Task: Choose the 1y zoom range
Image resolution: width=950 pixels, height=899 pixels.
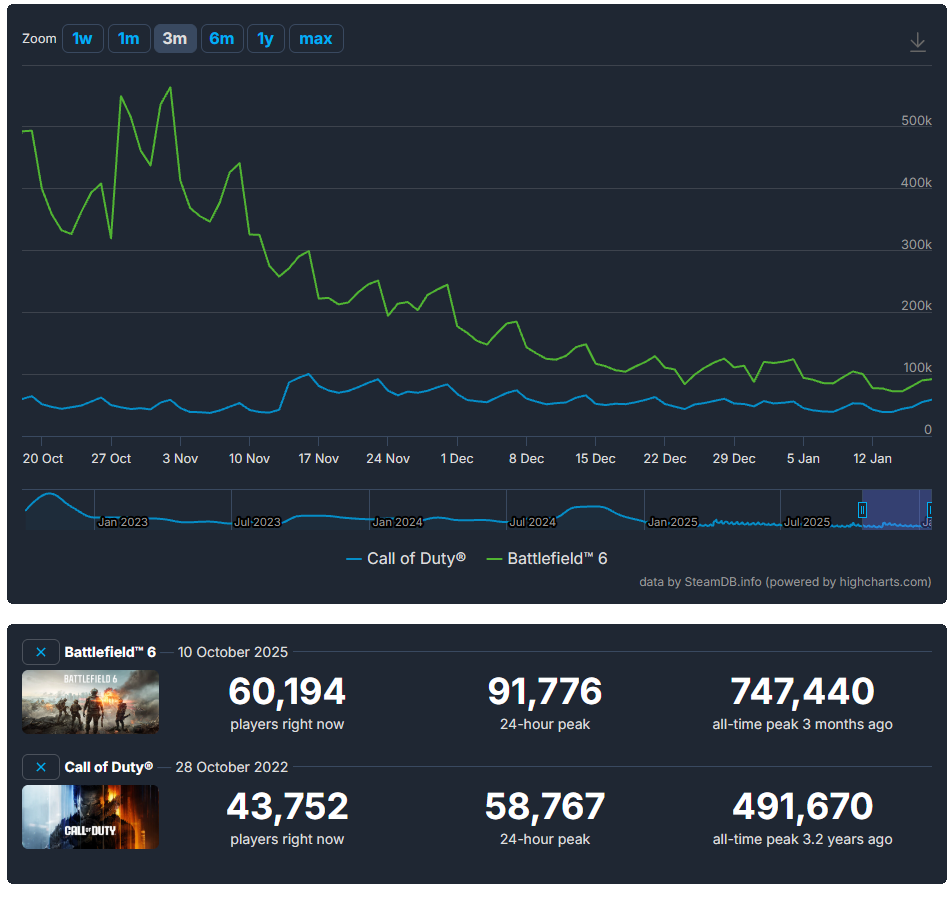Action: pos(265,39)
